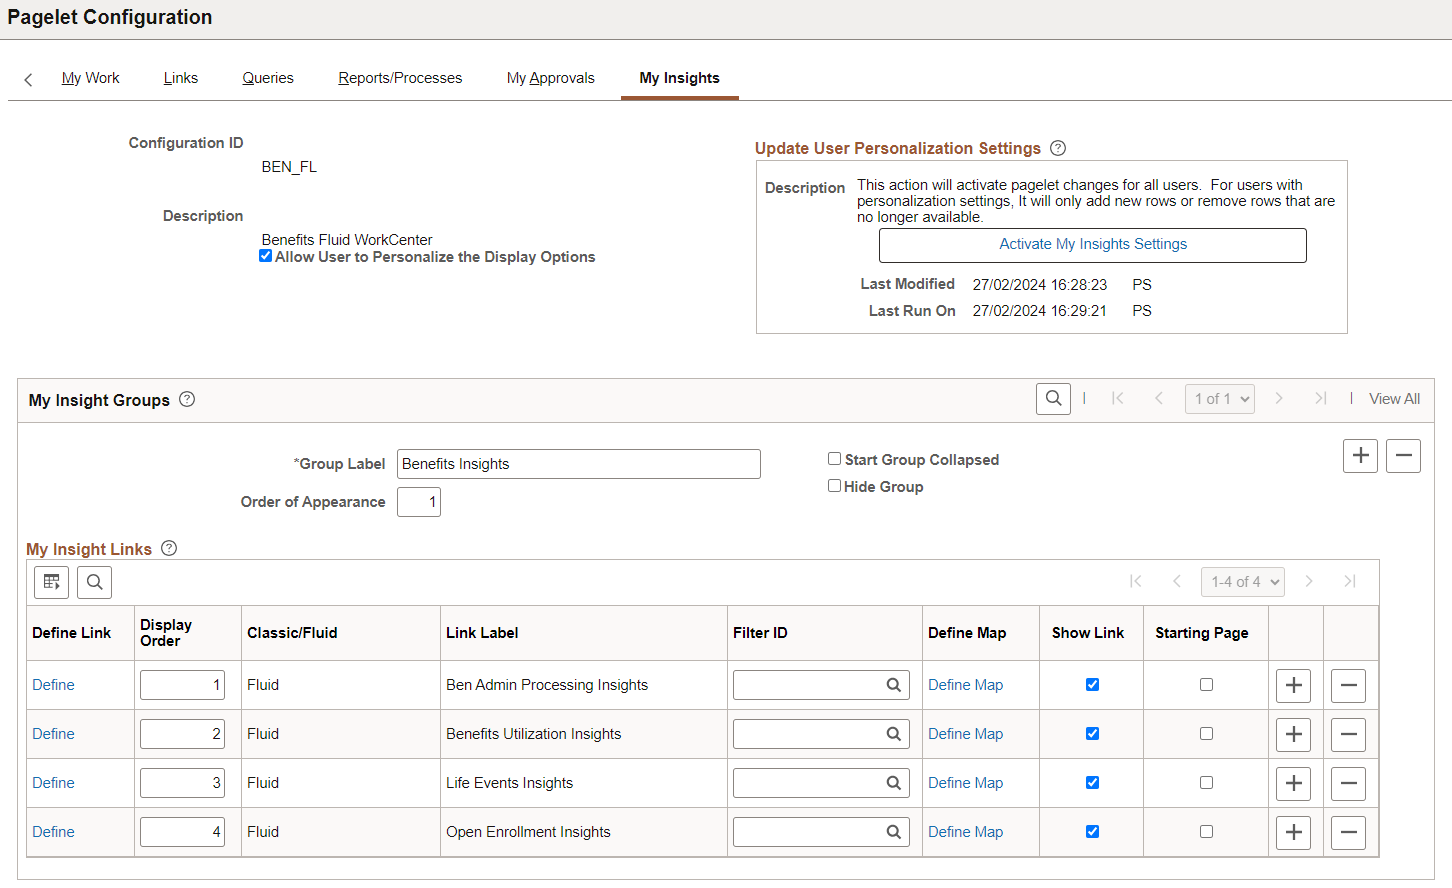1452x888 pixels.
Task: Open Filter ID lookup for Ben Admin Processing Insights
Action: click(x=893, y=684)
